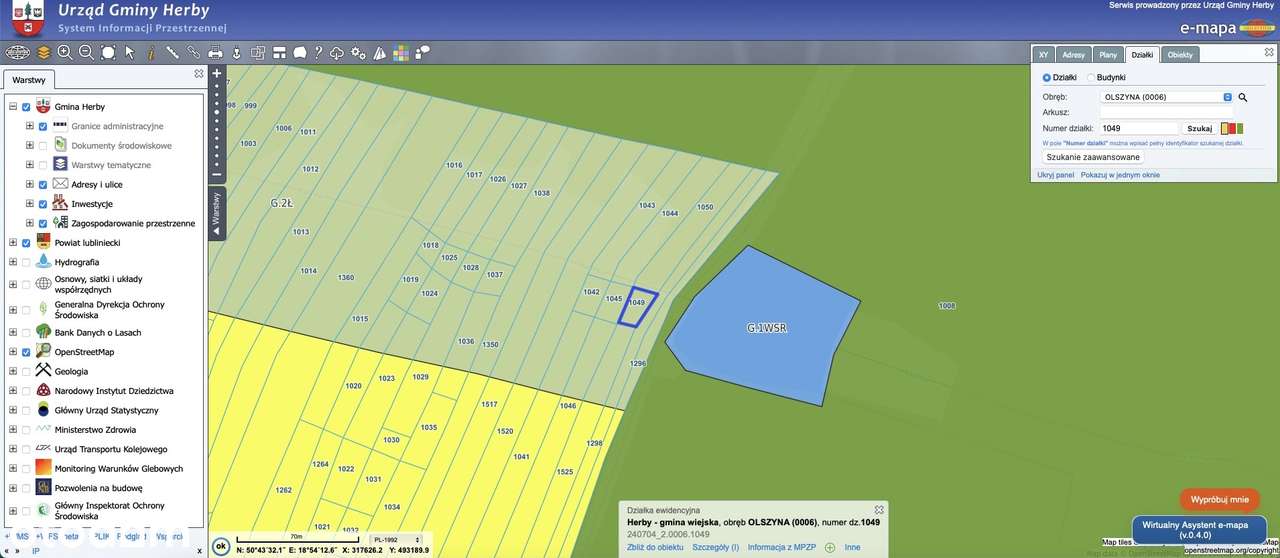This screenshot has height=558, width=1280.
Task: Switch to the Plany tab
Action: [x=1107, y=54]
